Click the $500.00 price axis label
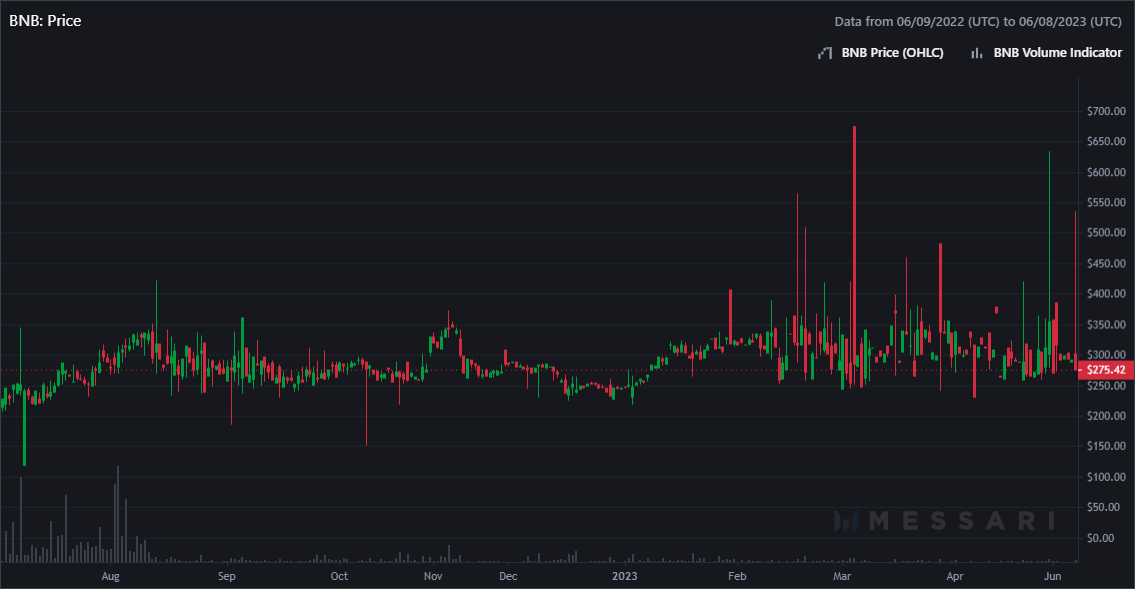 1106,233
